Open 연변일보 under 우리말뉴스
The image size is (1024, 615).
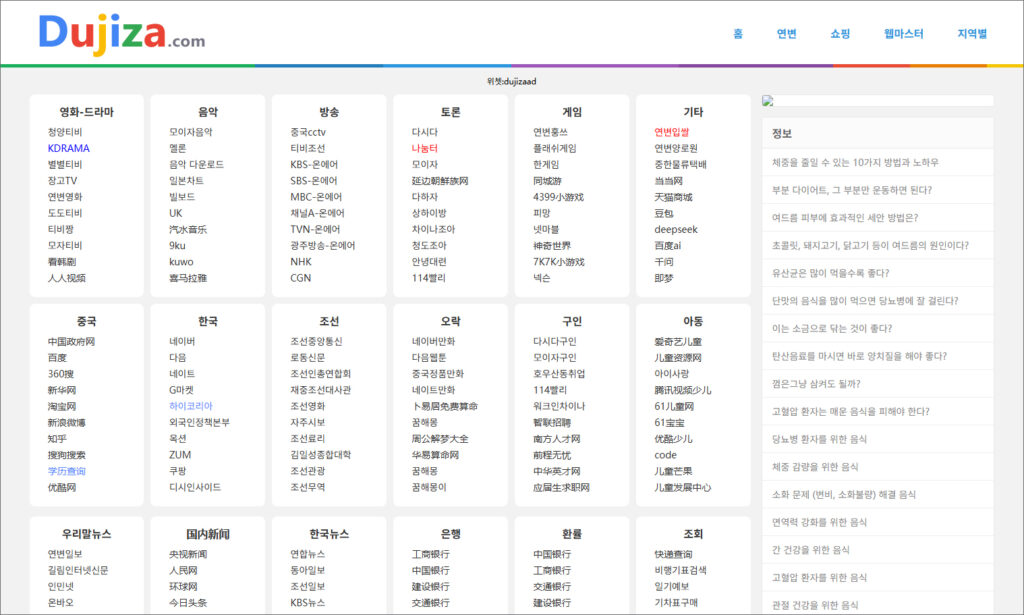coord(65,554)
